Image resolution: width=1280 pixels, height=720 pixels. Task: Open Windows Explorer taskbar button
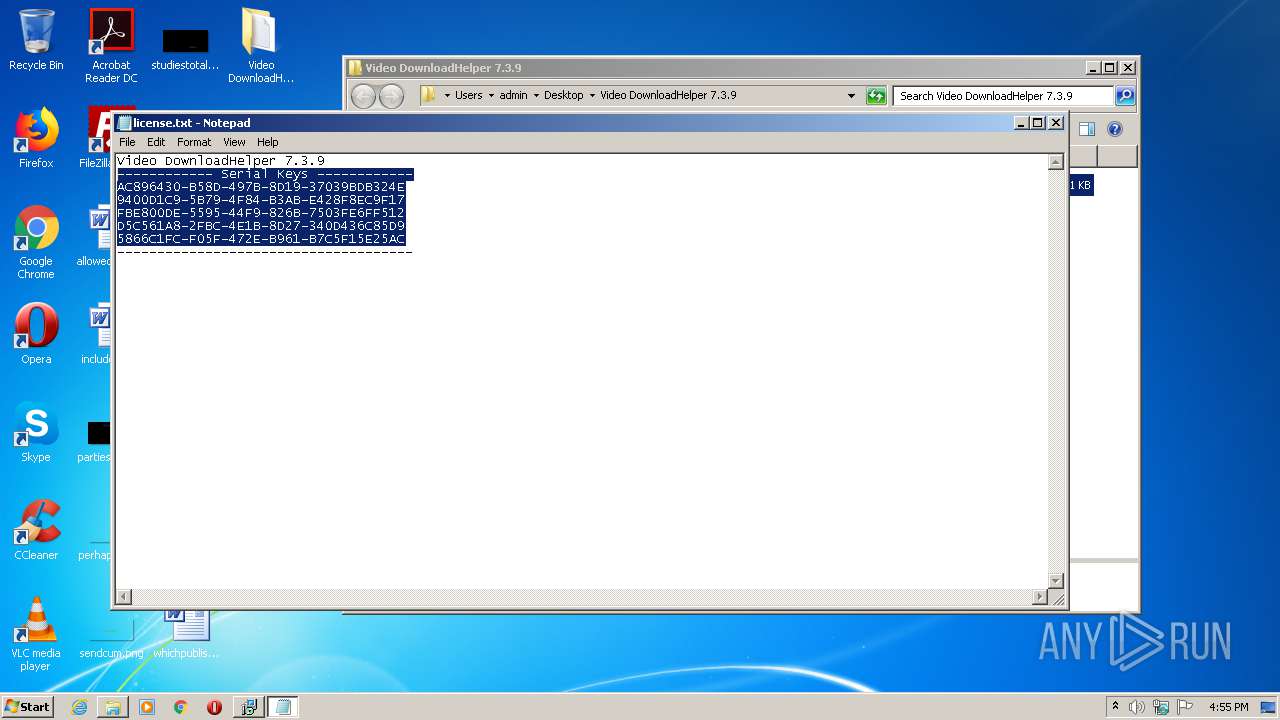113,707
